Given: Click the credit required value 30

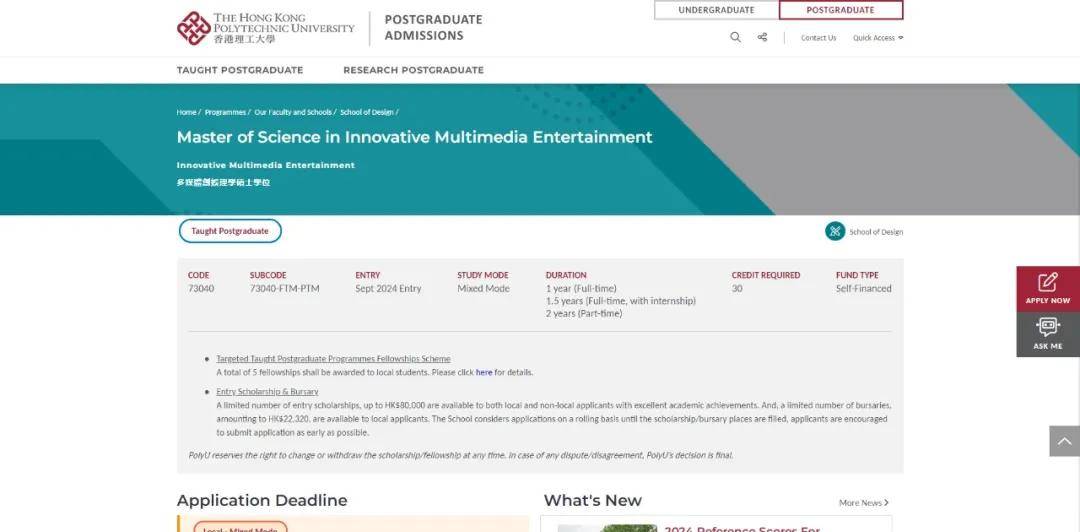Looking at the screenshot, I should click(x=737, y=289).
